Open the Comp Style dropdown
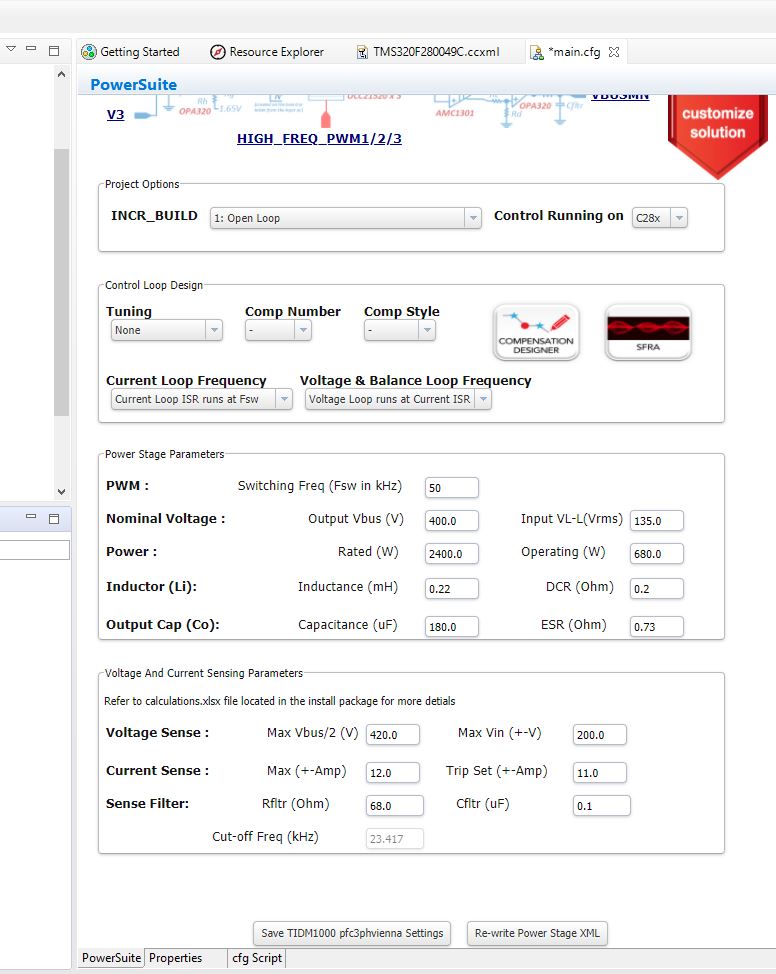 (399, 330)
